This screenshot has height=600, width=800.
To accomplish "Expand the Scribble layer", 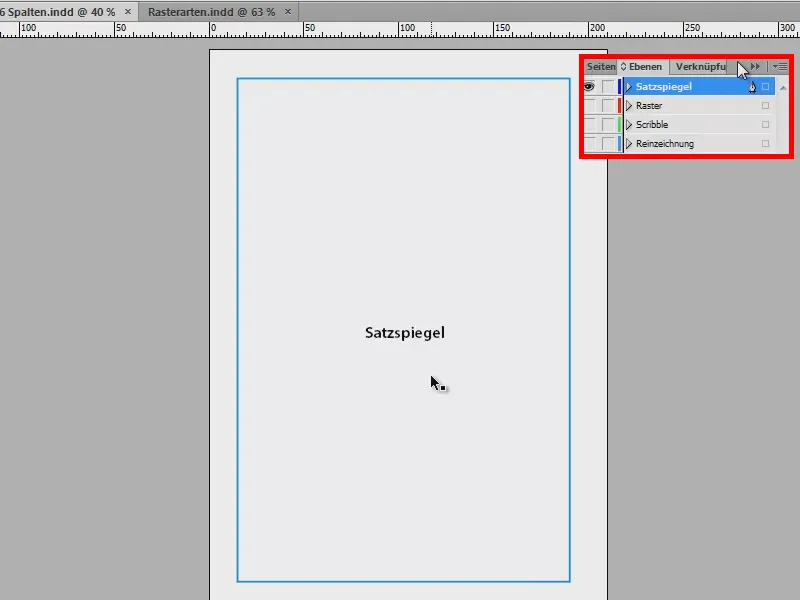I will 628,124.
